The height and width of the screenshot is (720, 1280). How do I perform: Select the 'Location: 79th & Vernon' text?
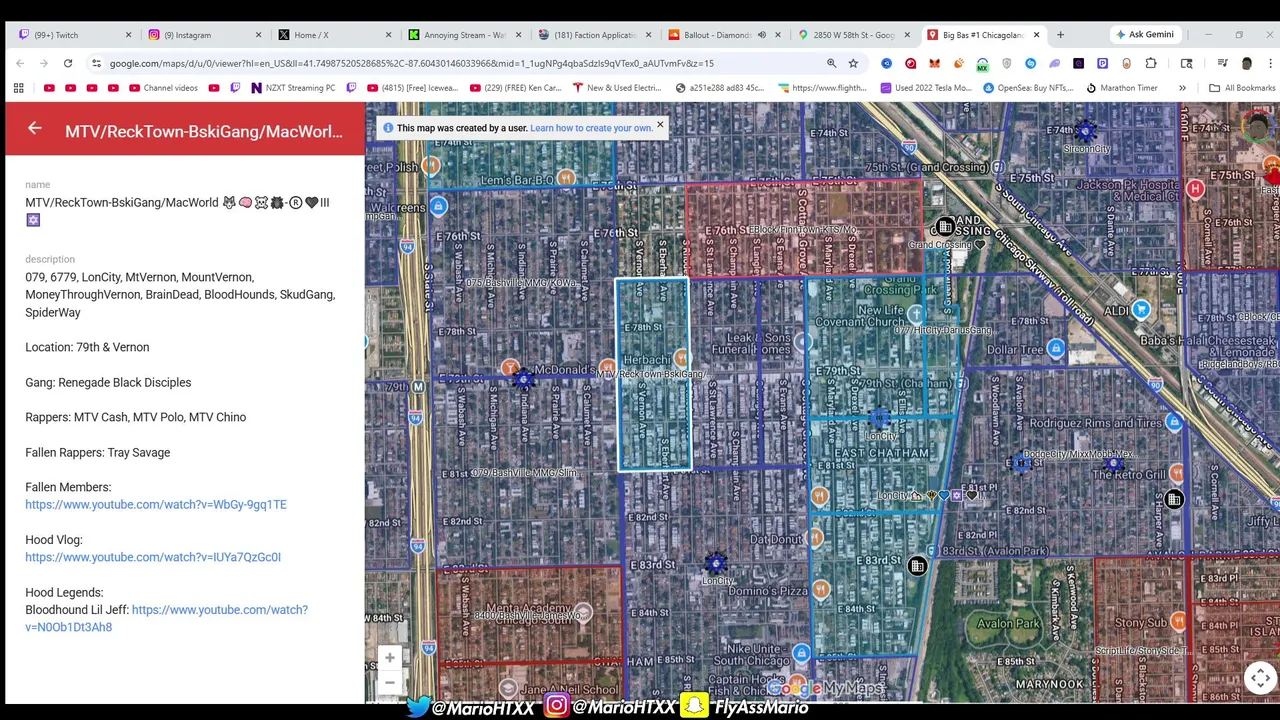click(87, 347)
